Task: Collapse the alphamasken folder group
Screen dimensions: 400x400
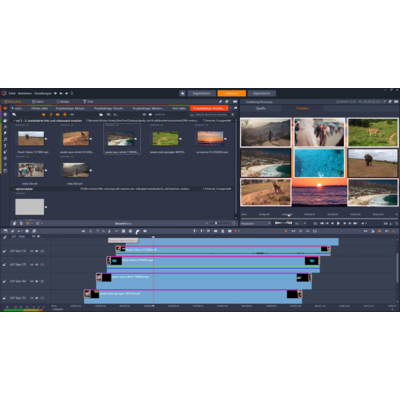Action: tap(14, 189)
